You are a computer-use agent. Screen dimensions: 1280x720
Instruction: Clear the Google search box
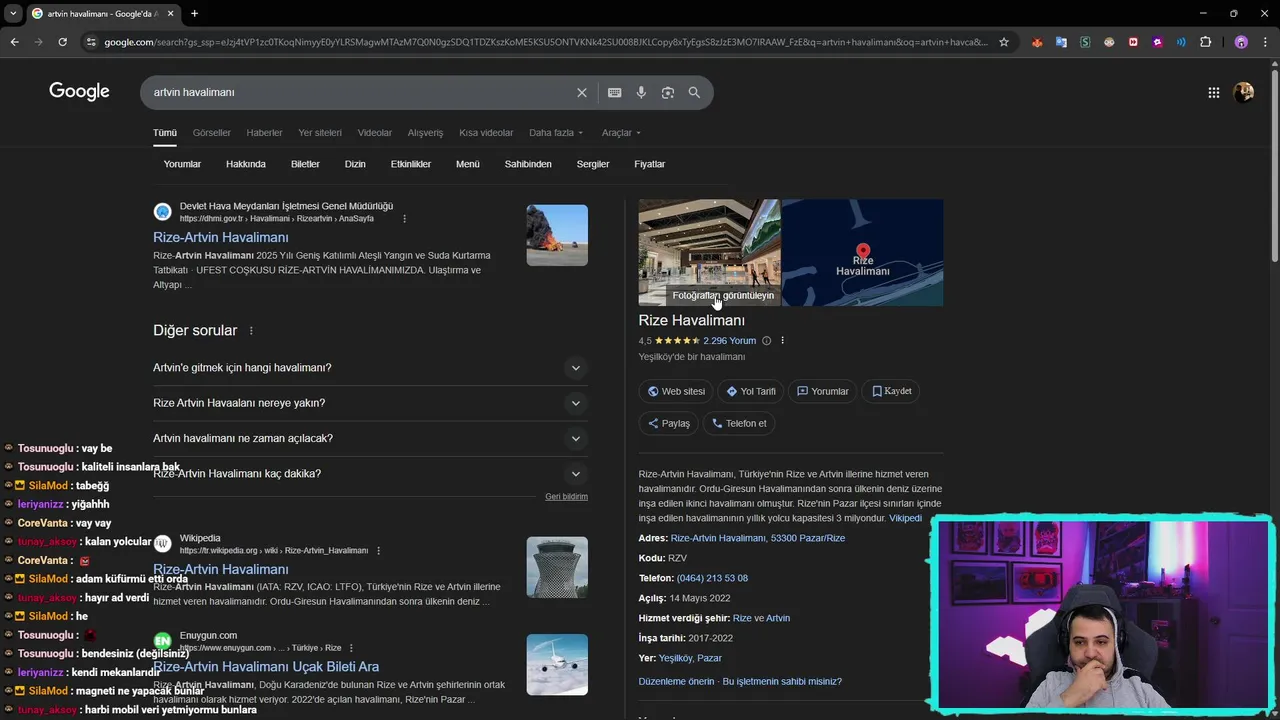click(581, 92)
